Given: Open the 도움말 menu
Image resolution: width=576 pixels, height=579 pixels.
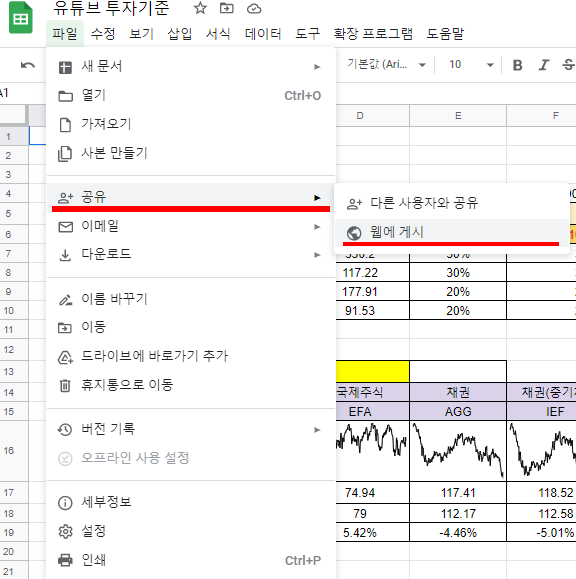Looking at the screenshot, I should (445, 34).
